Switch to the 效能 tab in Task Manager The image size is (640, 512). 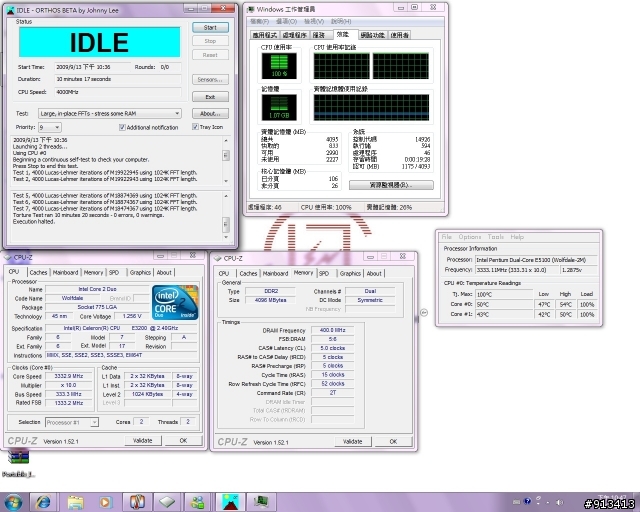coord(345,34)
